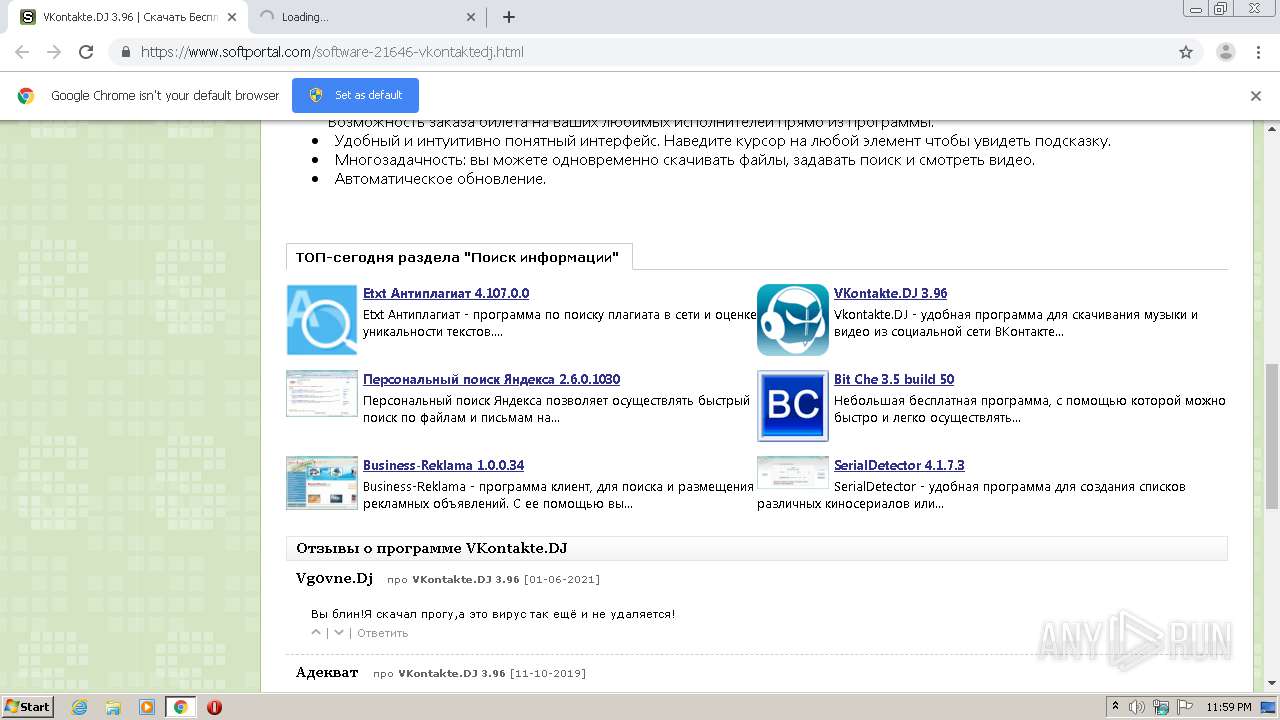Click the browser forward arrow
The height and width of the screenshot is (720, 1280).
(54, 52)
